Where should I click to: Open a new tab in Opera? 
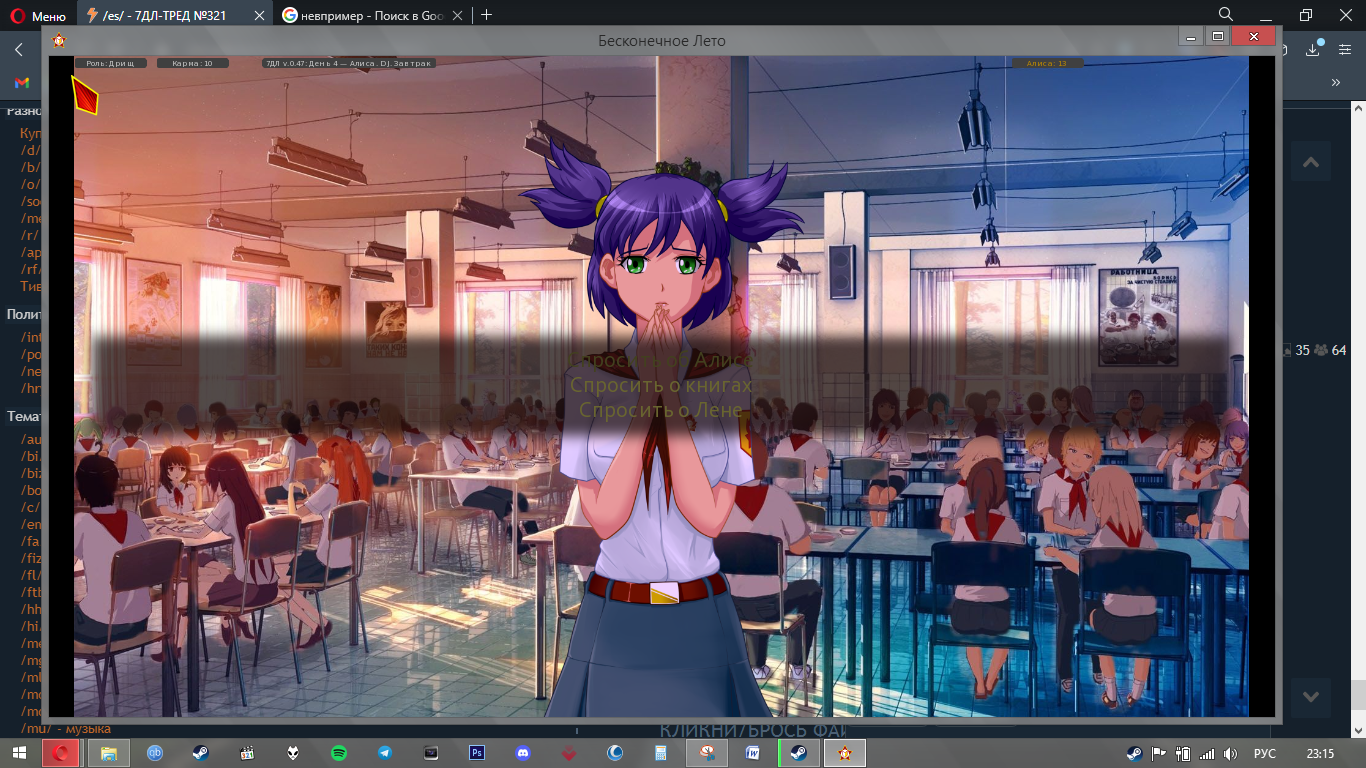pyautogui.click(x=487, y=15)
